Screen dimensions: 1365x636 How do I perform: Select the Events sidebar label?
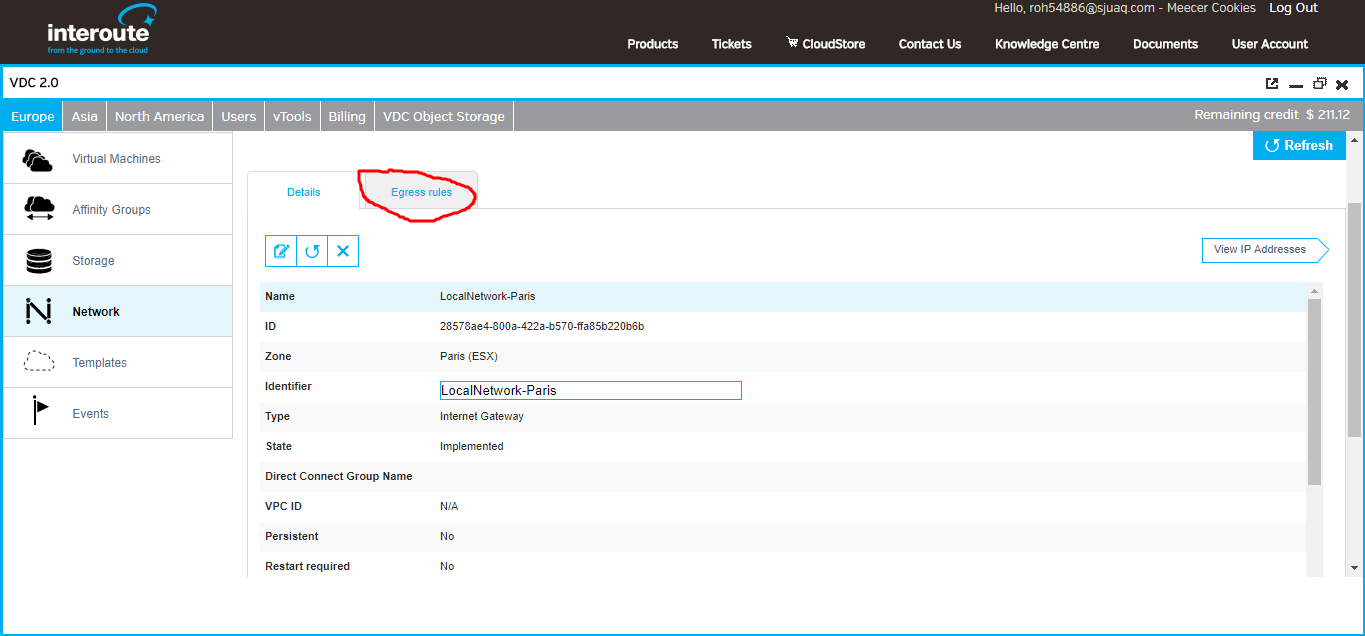[x=90, y=414]
